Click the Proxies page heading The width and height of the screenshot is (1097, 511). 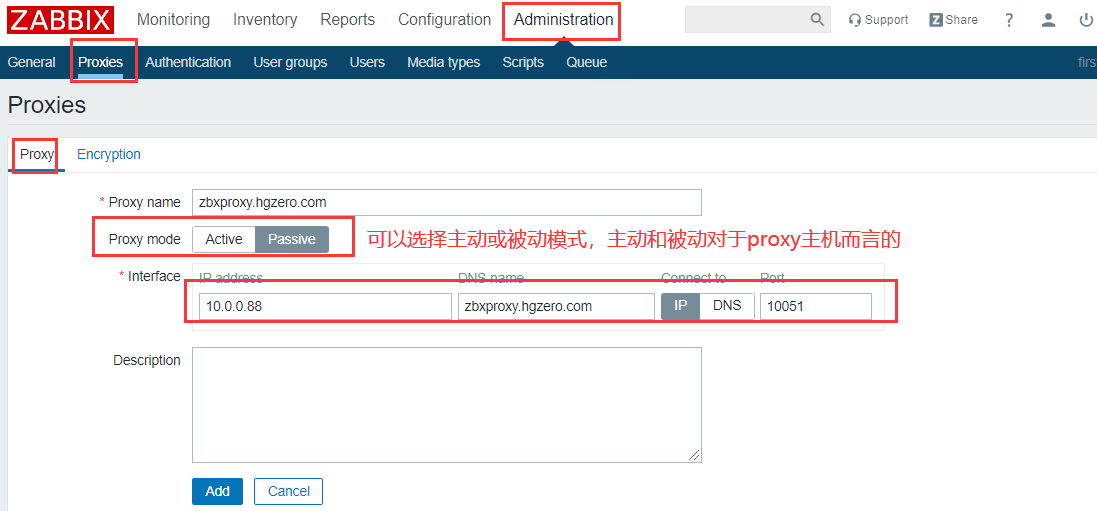[47, 105]
